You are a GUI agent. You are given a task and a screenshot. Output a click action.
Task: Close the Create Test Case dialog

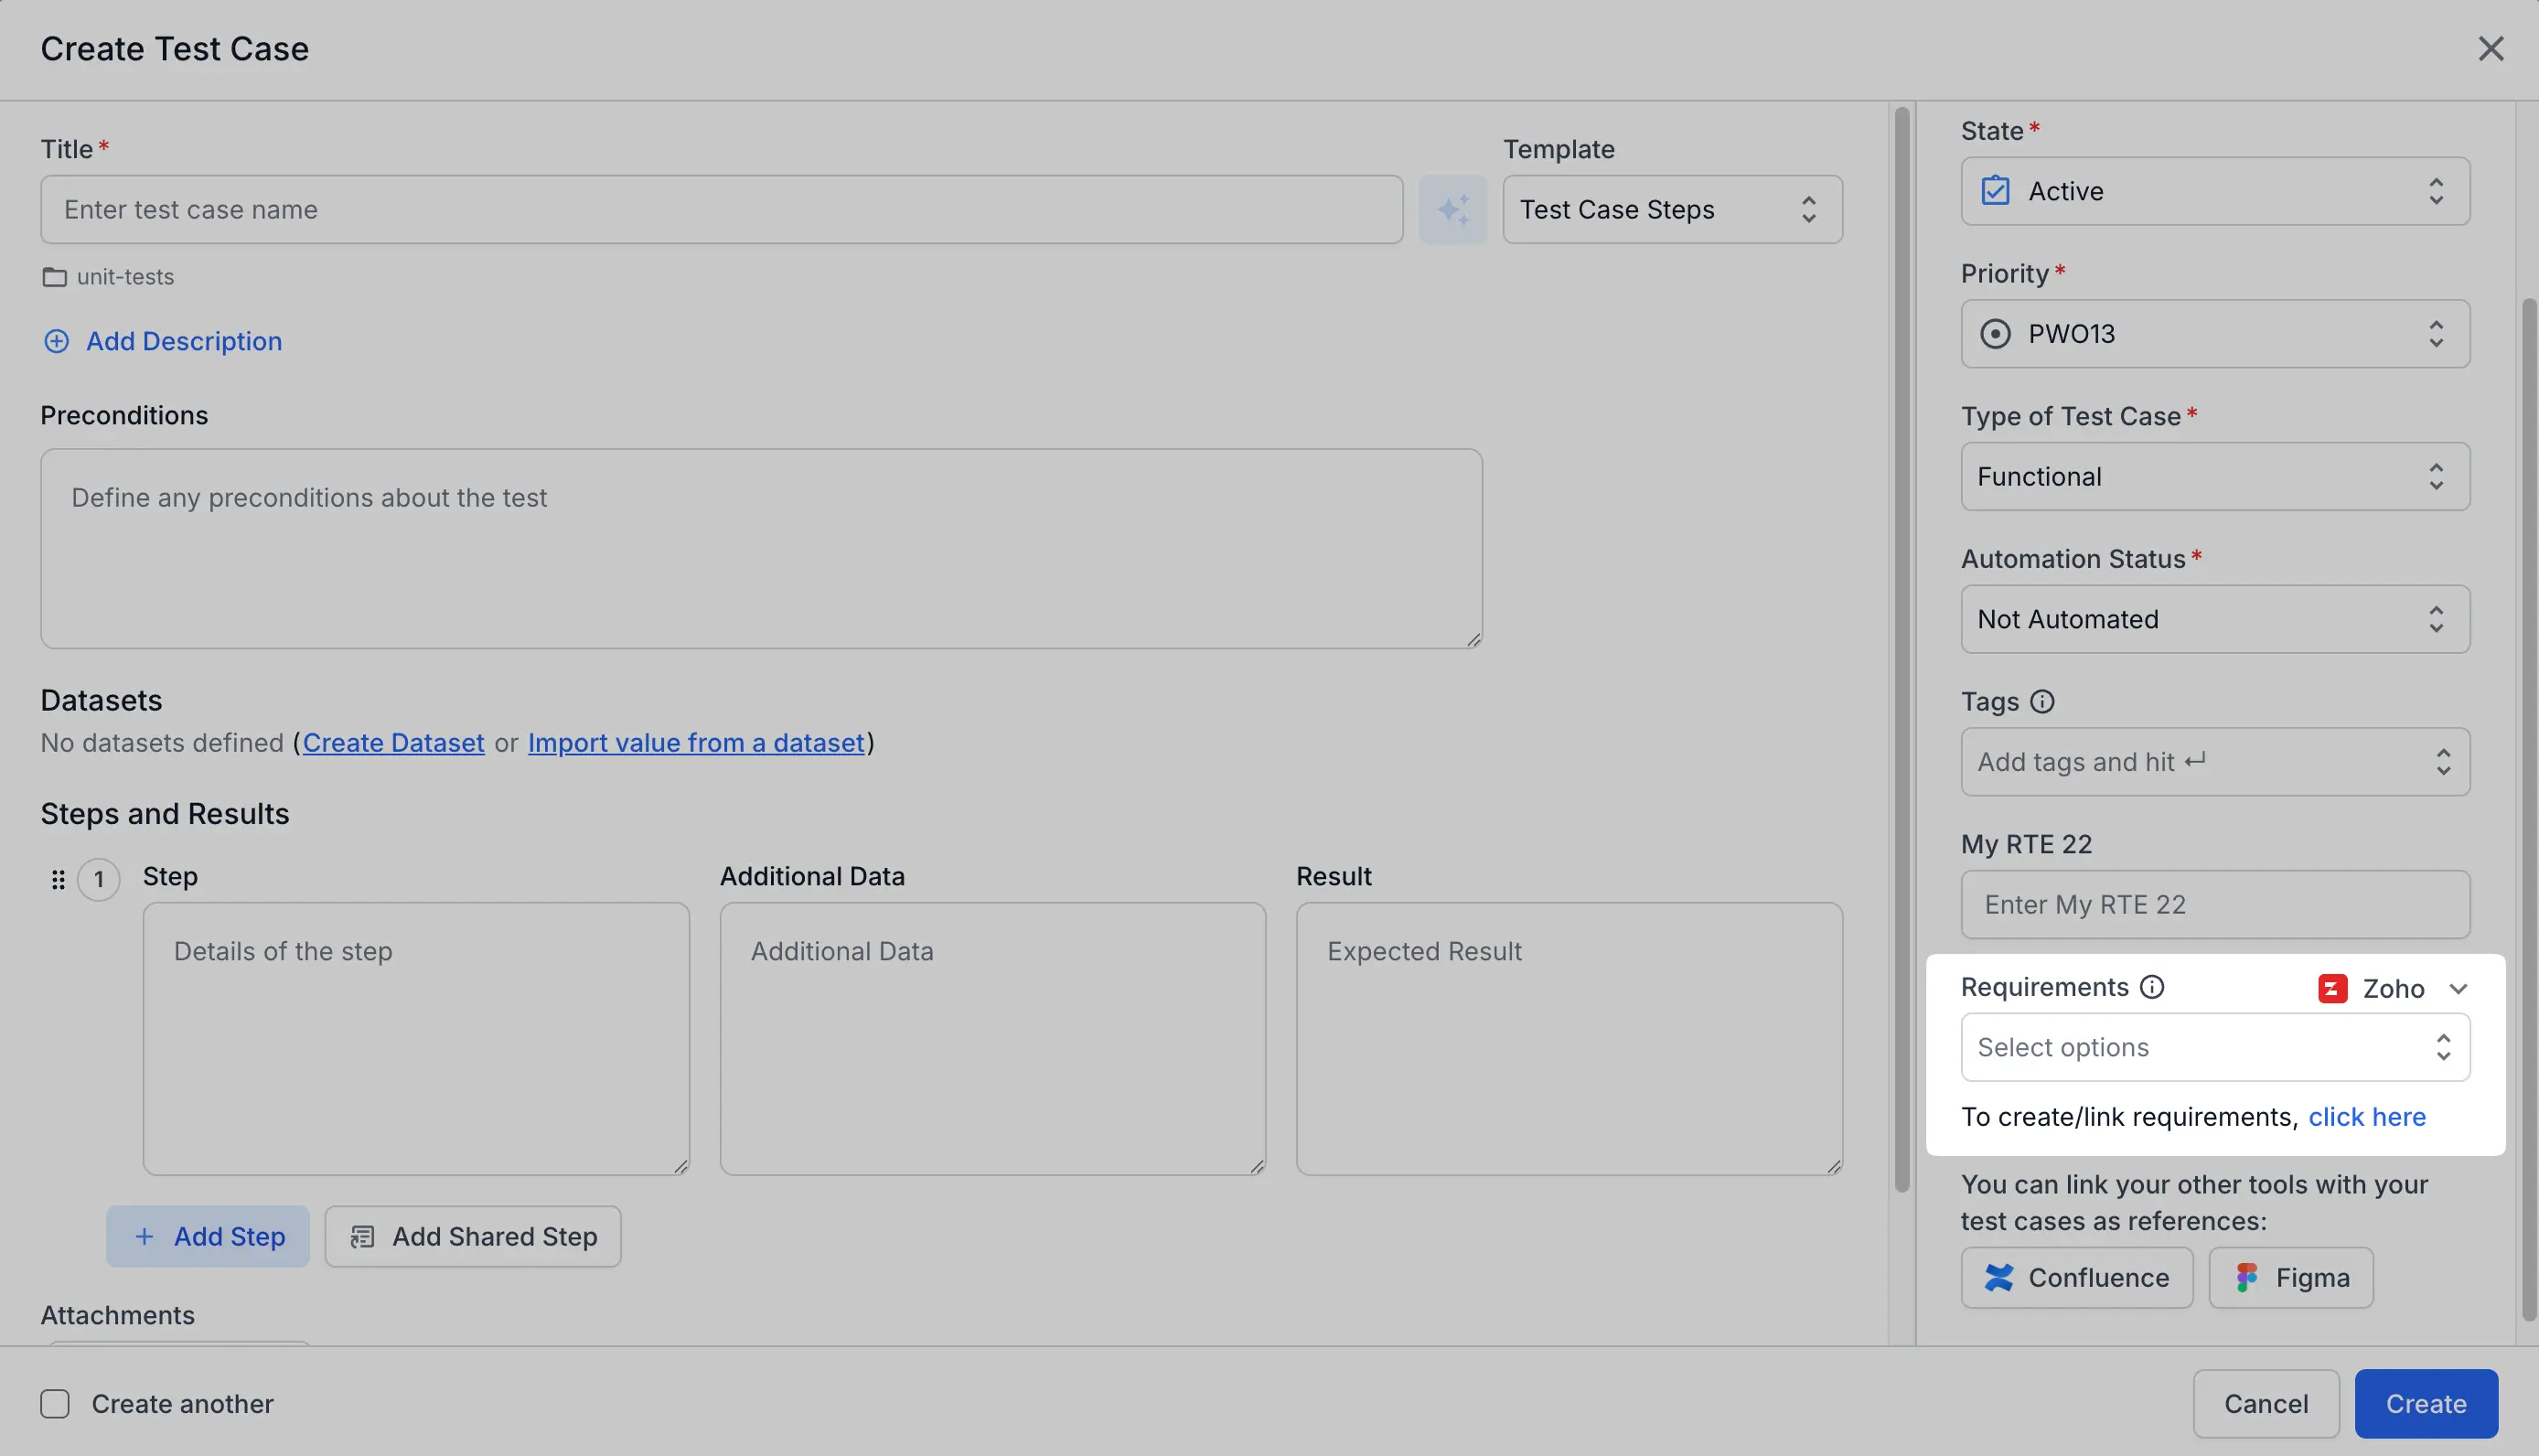tap(2490, 48)
